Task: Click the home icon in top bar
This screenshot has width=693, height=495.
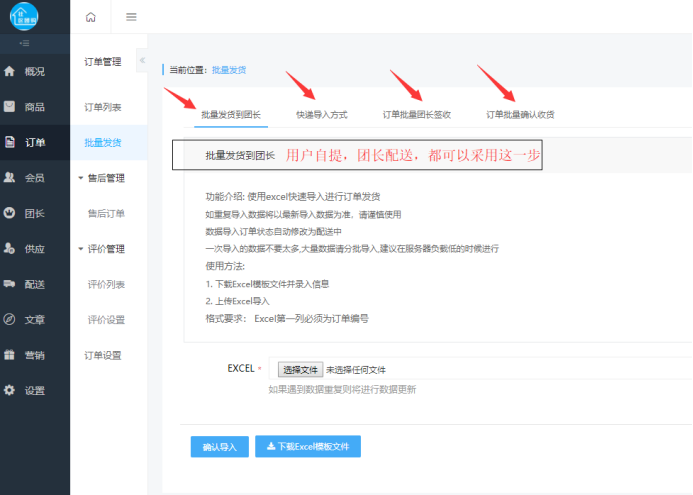Action: point(91,17)
